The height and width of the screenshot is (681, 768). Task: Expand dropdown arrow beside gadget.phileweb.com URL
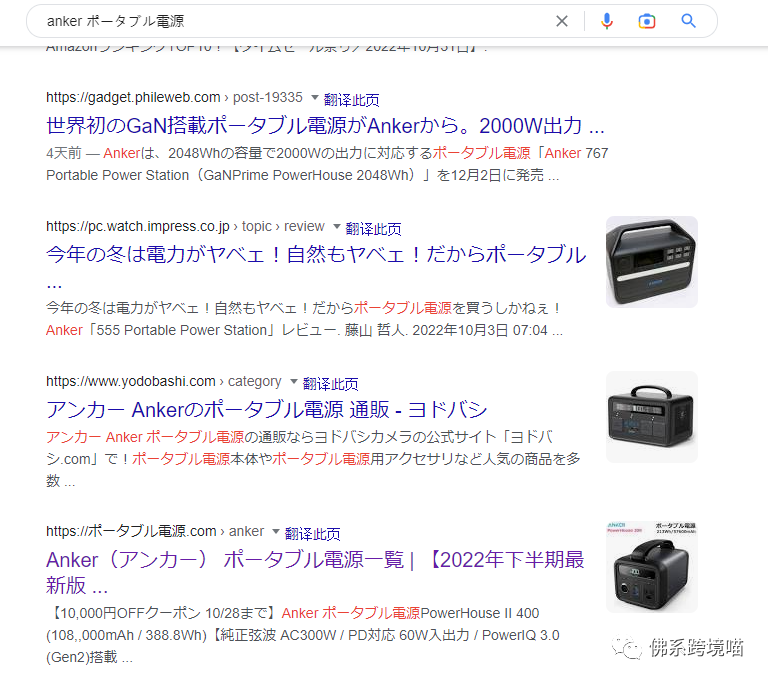pyautogui.click(x=315, y=97)
